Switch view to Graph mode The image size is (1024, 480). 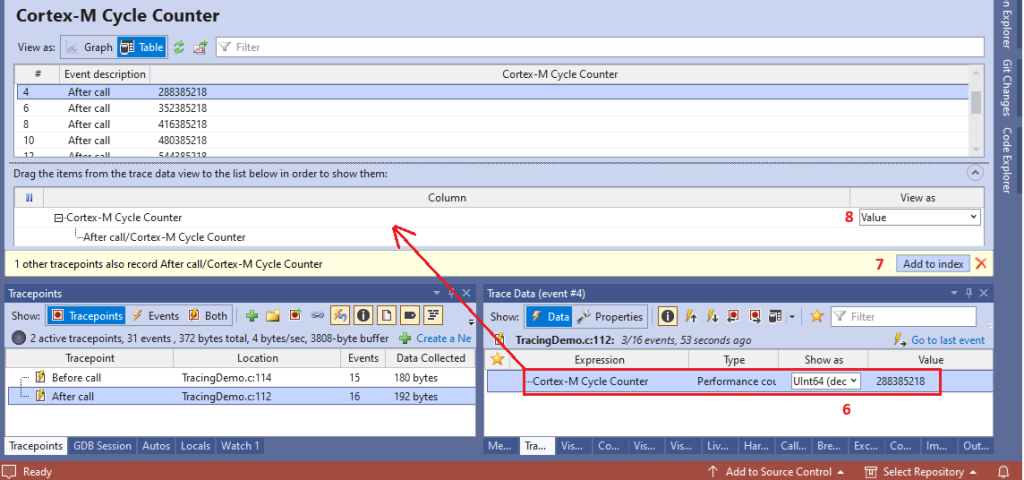point(88,47)
